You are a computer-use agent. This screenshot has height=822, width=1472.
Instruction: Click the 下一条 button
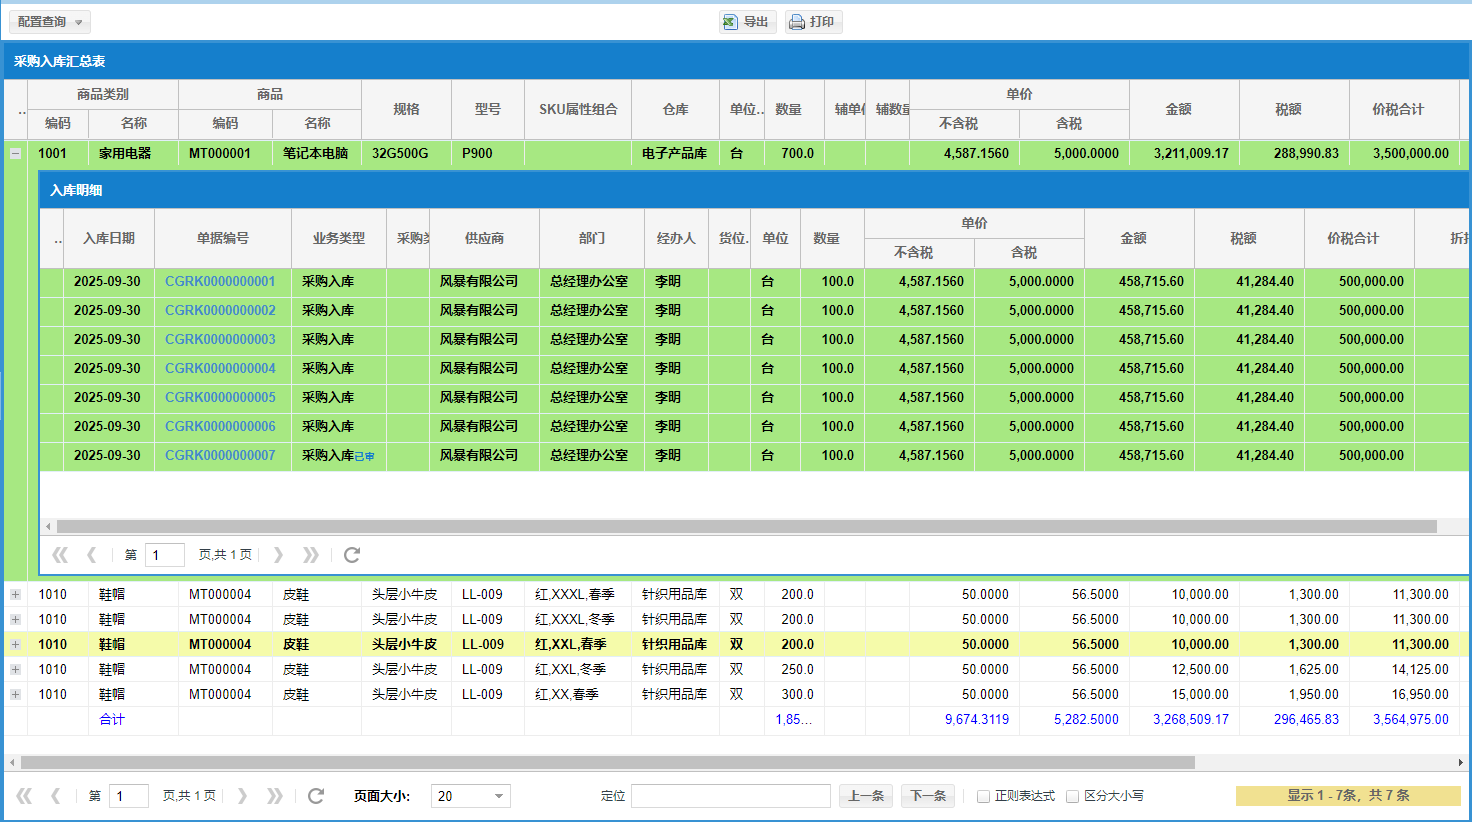[927, 796]
